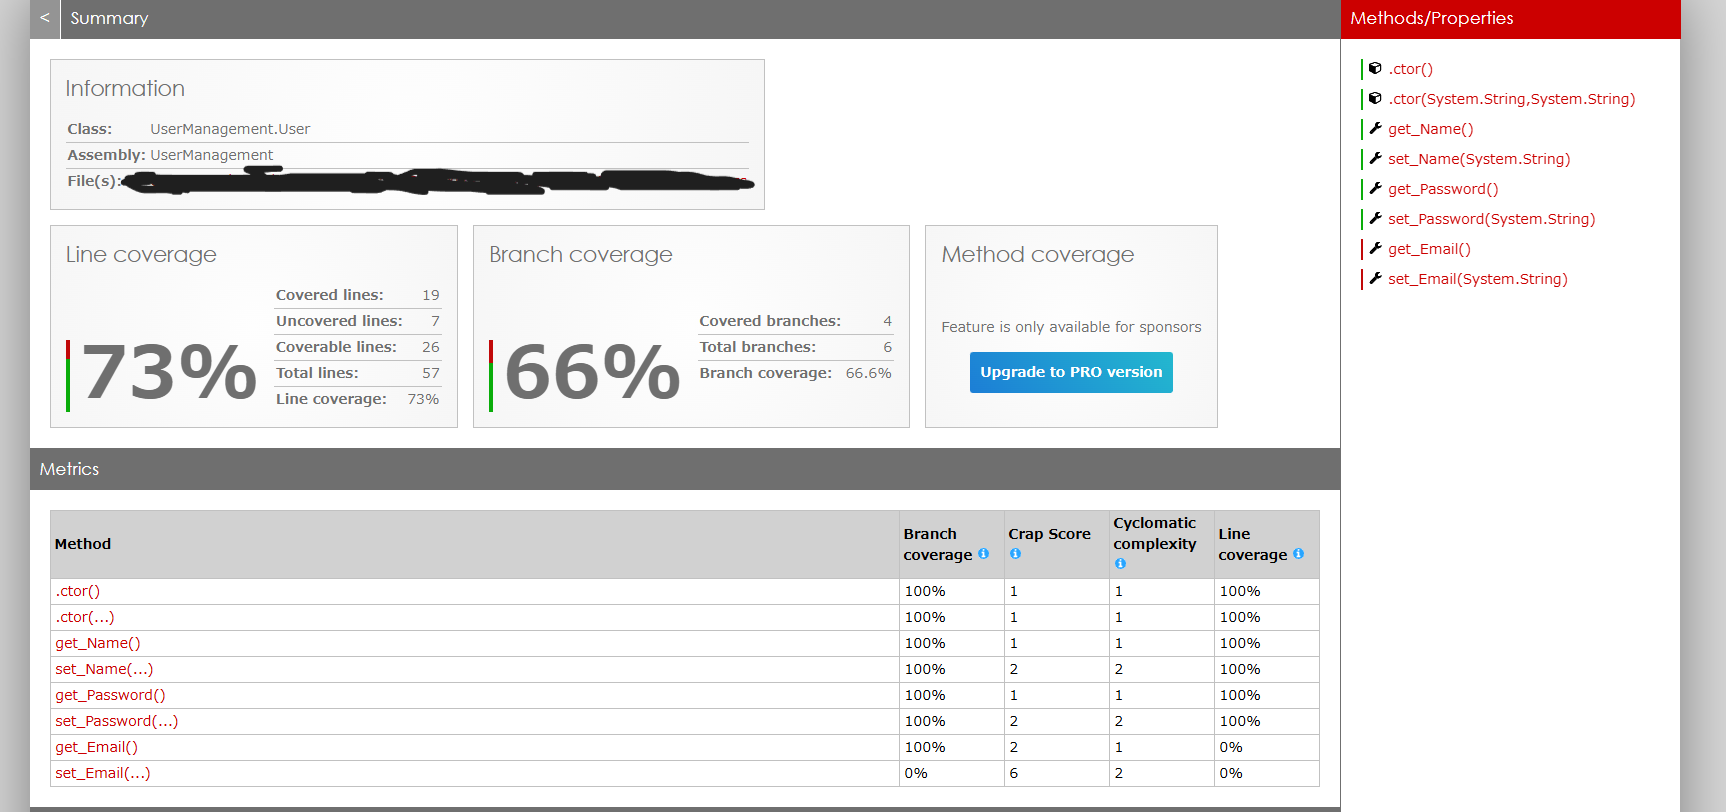Click the wrench icon beside get_Name()
The height and width of the screenshot is (812, 1726).
1375,128
